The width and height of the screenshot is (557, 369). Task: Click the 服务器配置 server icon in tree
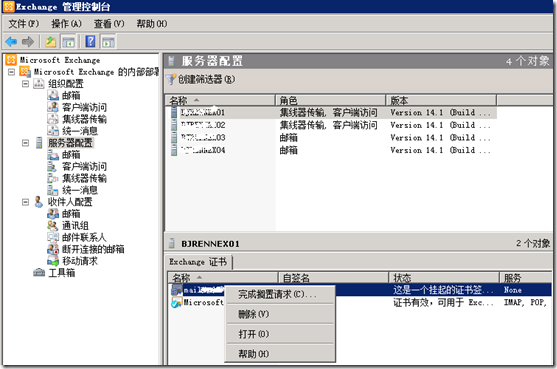(x=39, y=142)
